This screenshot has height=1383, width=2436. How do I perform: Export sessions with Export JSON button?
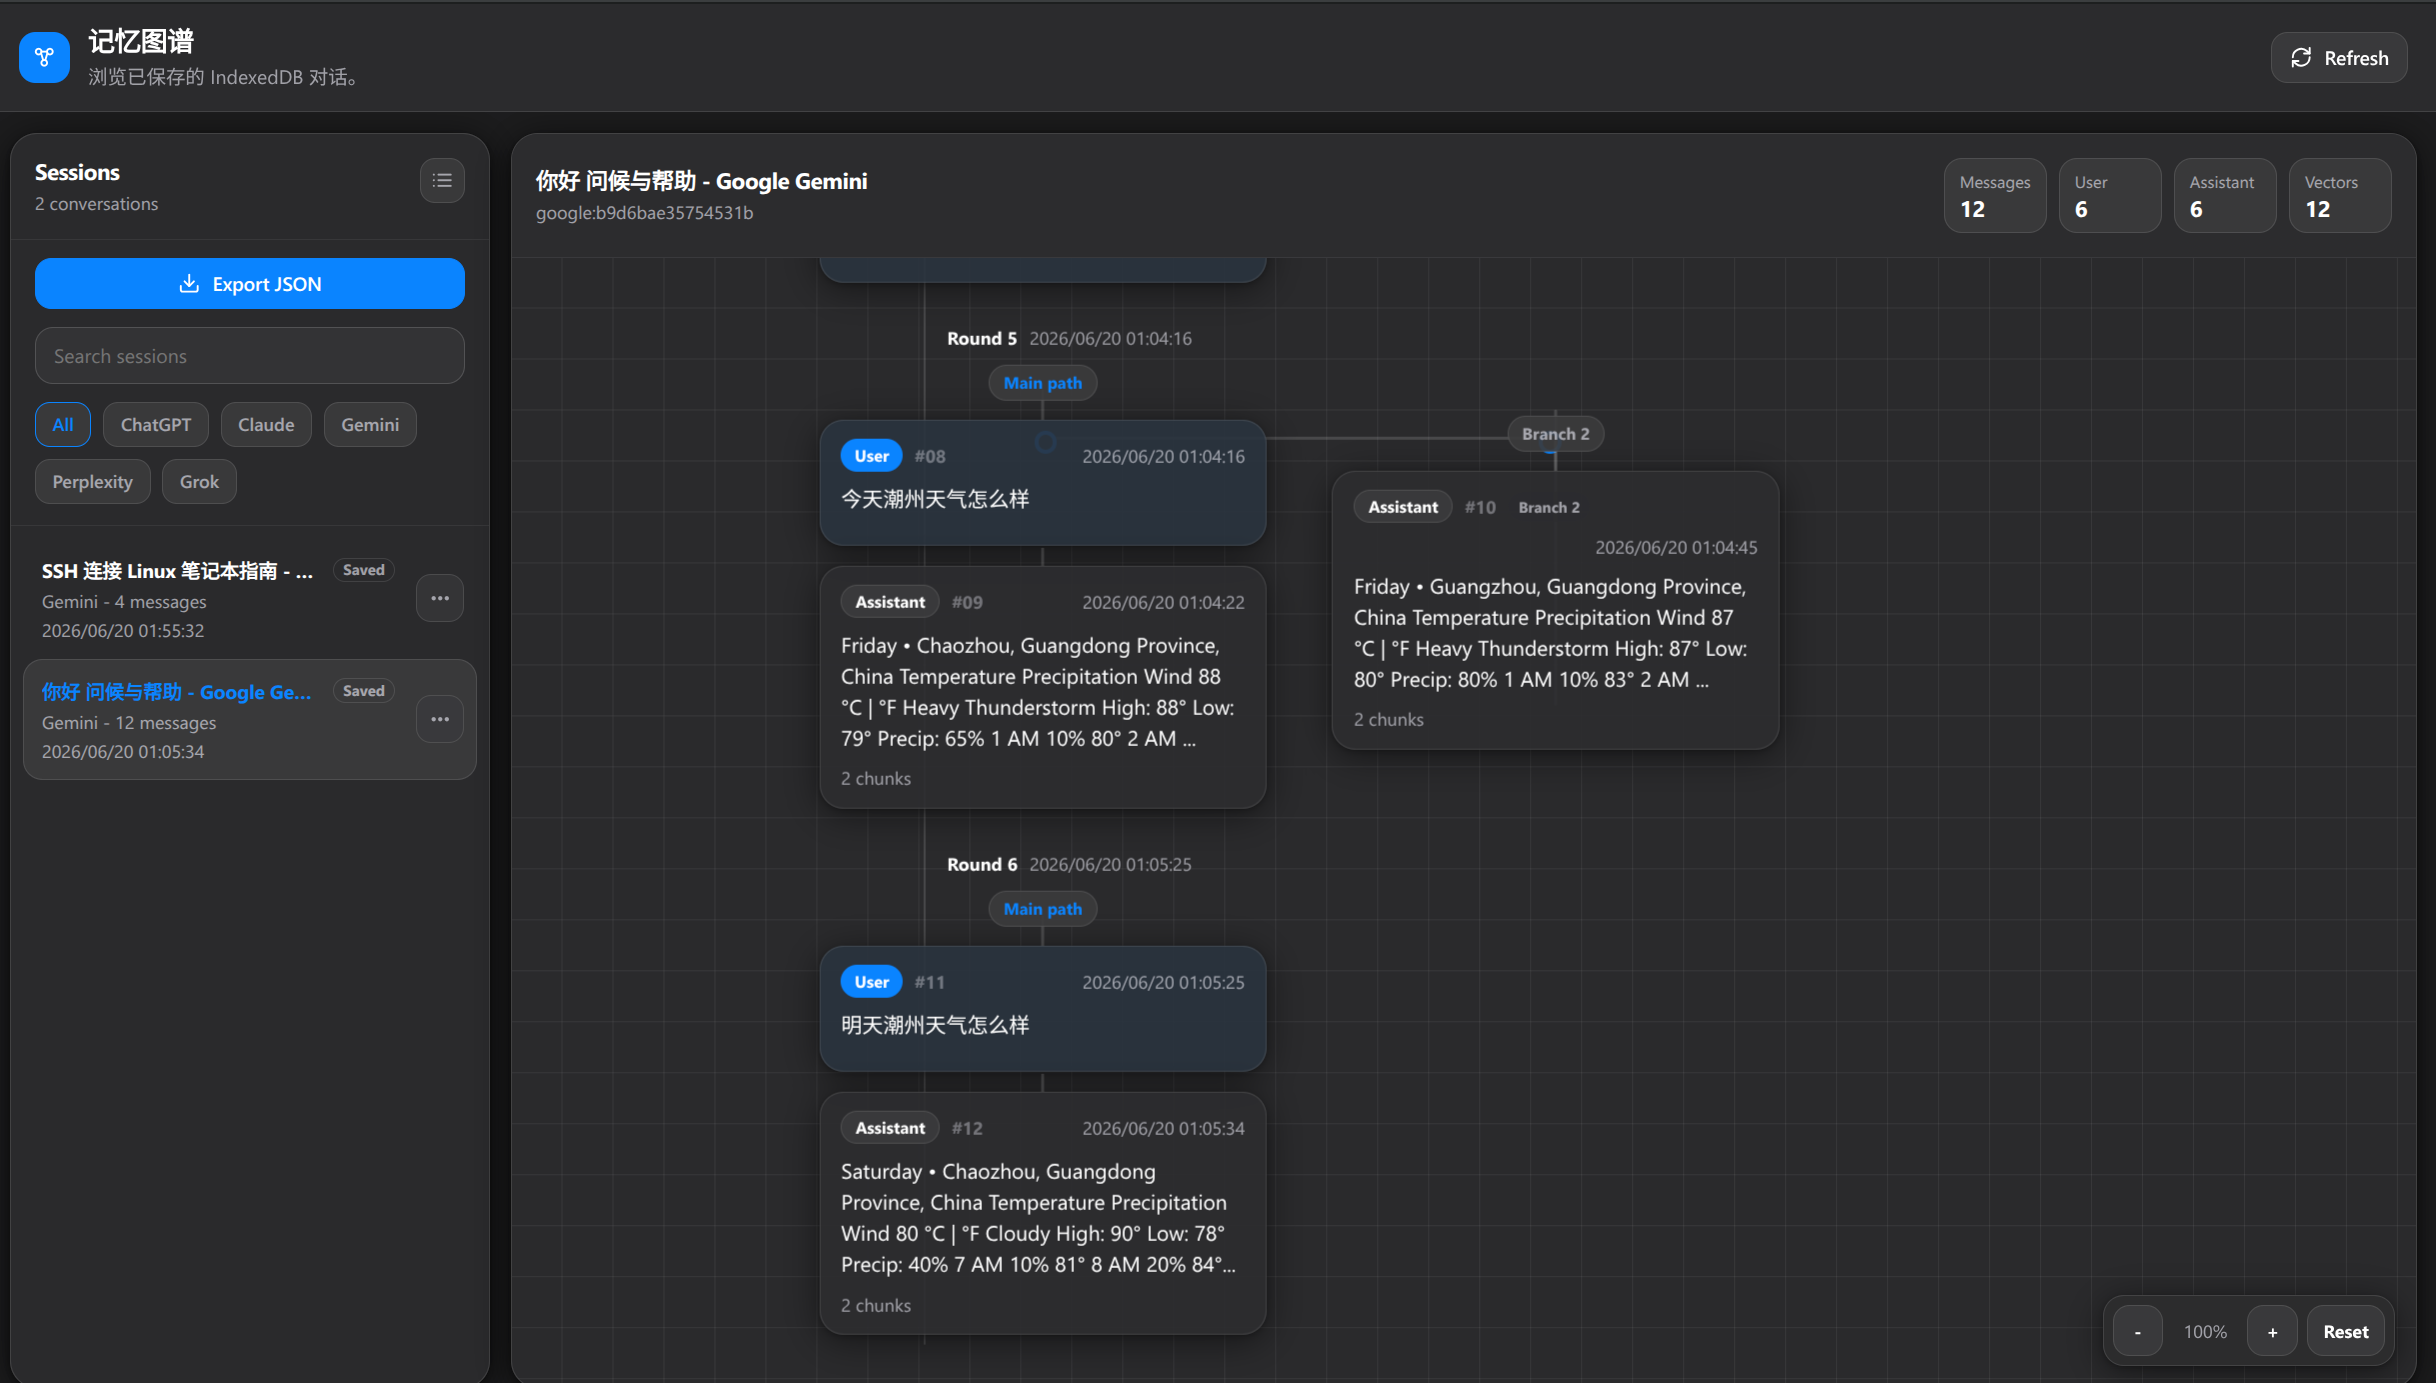coord(250,284)
